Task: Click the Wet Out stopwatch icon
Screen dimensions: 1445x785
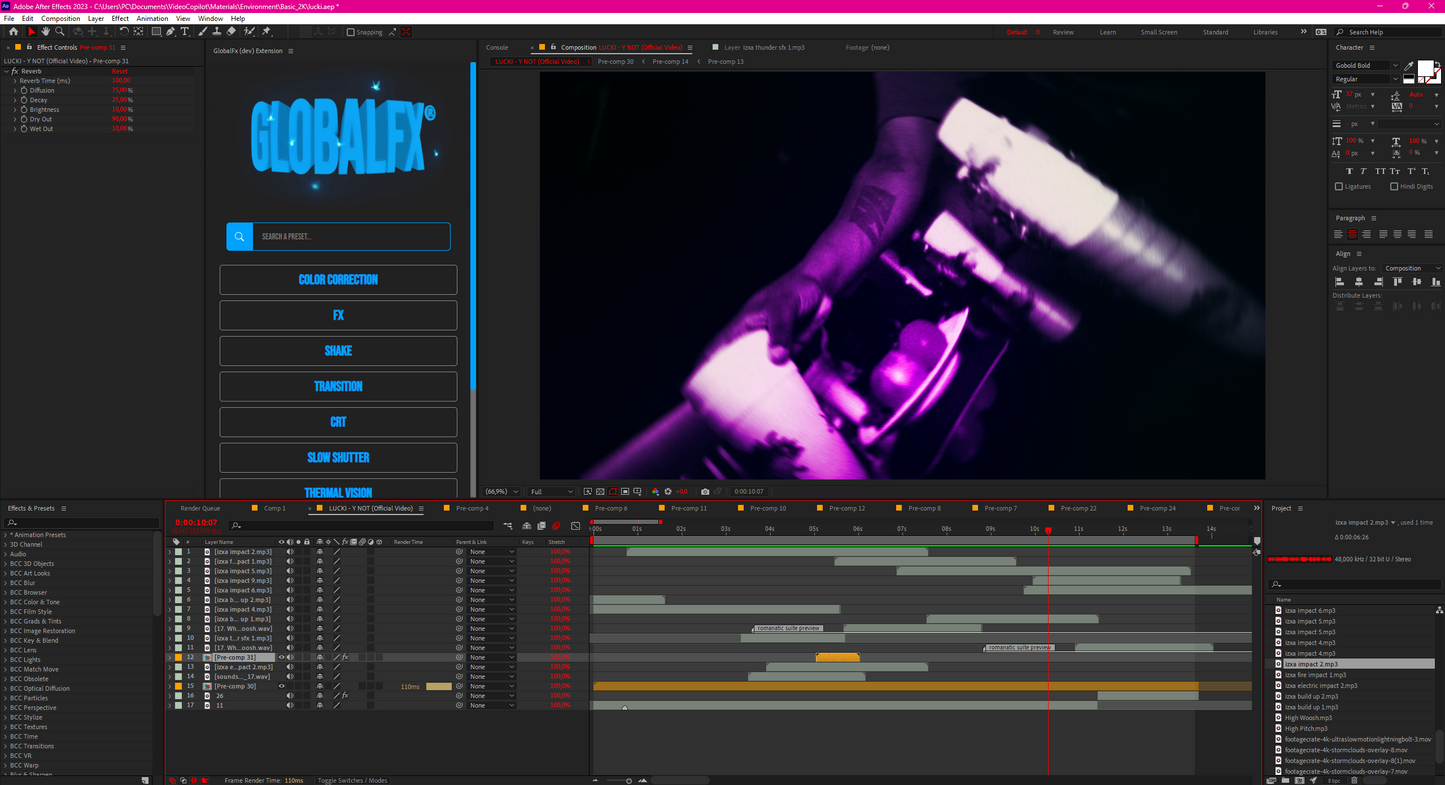Action: tap(23, 128)
